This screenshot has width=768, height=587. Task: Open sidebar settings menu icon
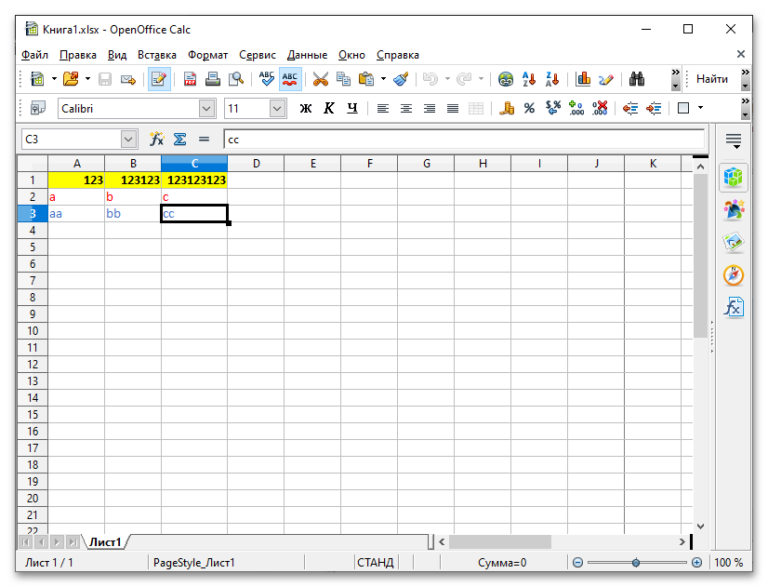[x=733, y=141]
